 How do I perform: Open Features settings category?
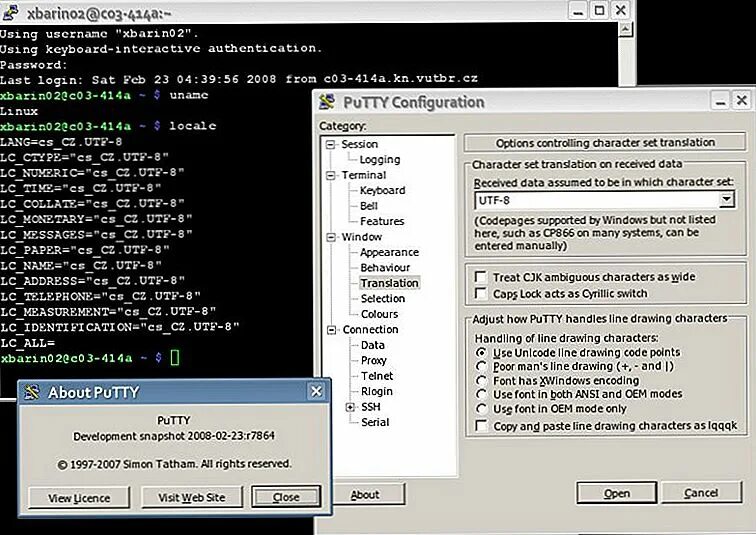(382, 221)
